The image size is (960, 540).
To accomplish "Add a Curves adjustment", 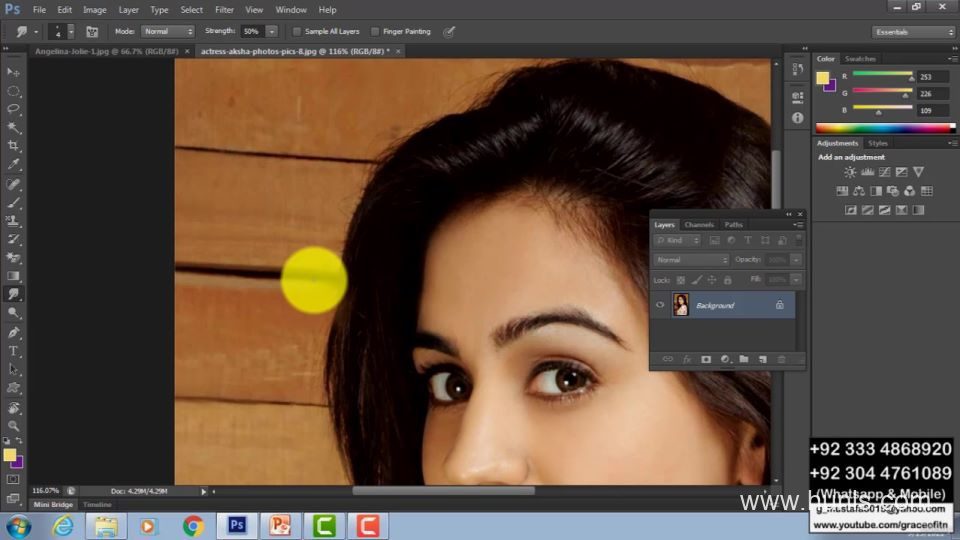I will coord(885,173).
